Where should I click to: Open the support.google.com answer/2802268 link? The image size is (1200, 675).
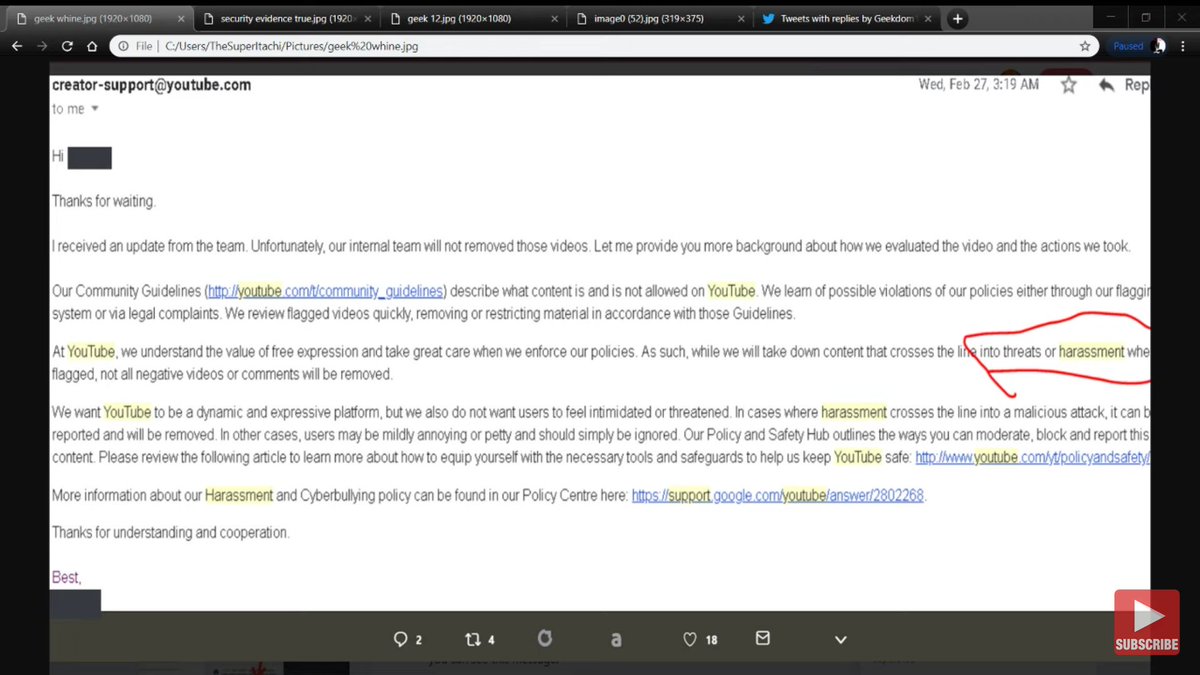click(778, 495)
